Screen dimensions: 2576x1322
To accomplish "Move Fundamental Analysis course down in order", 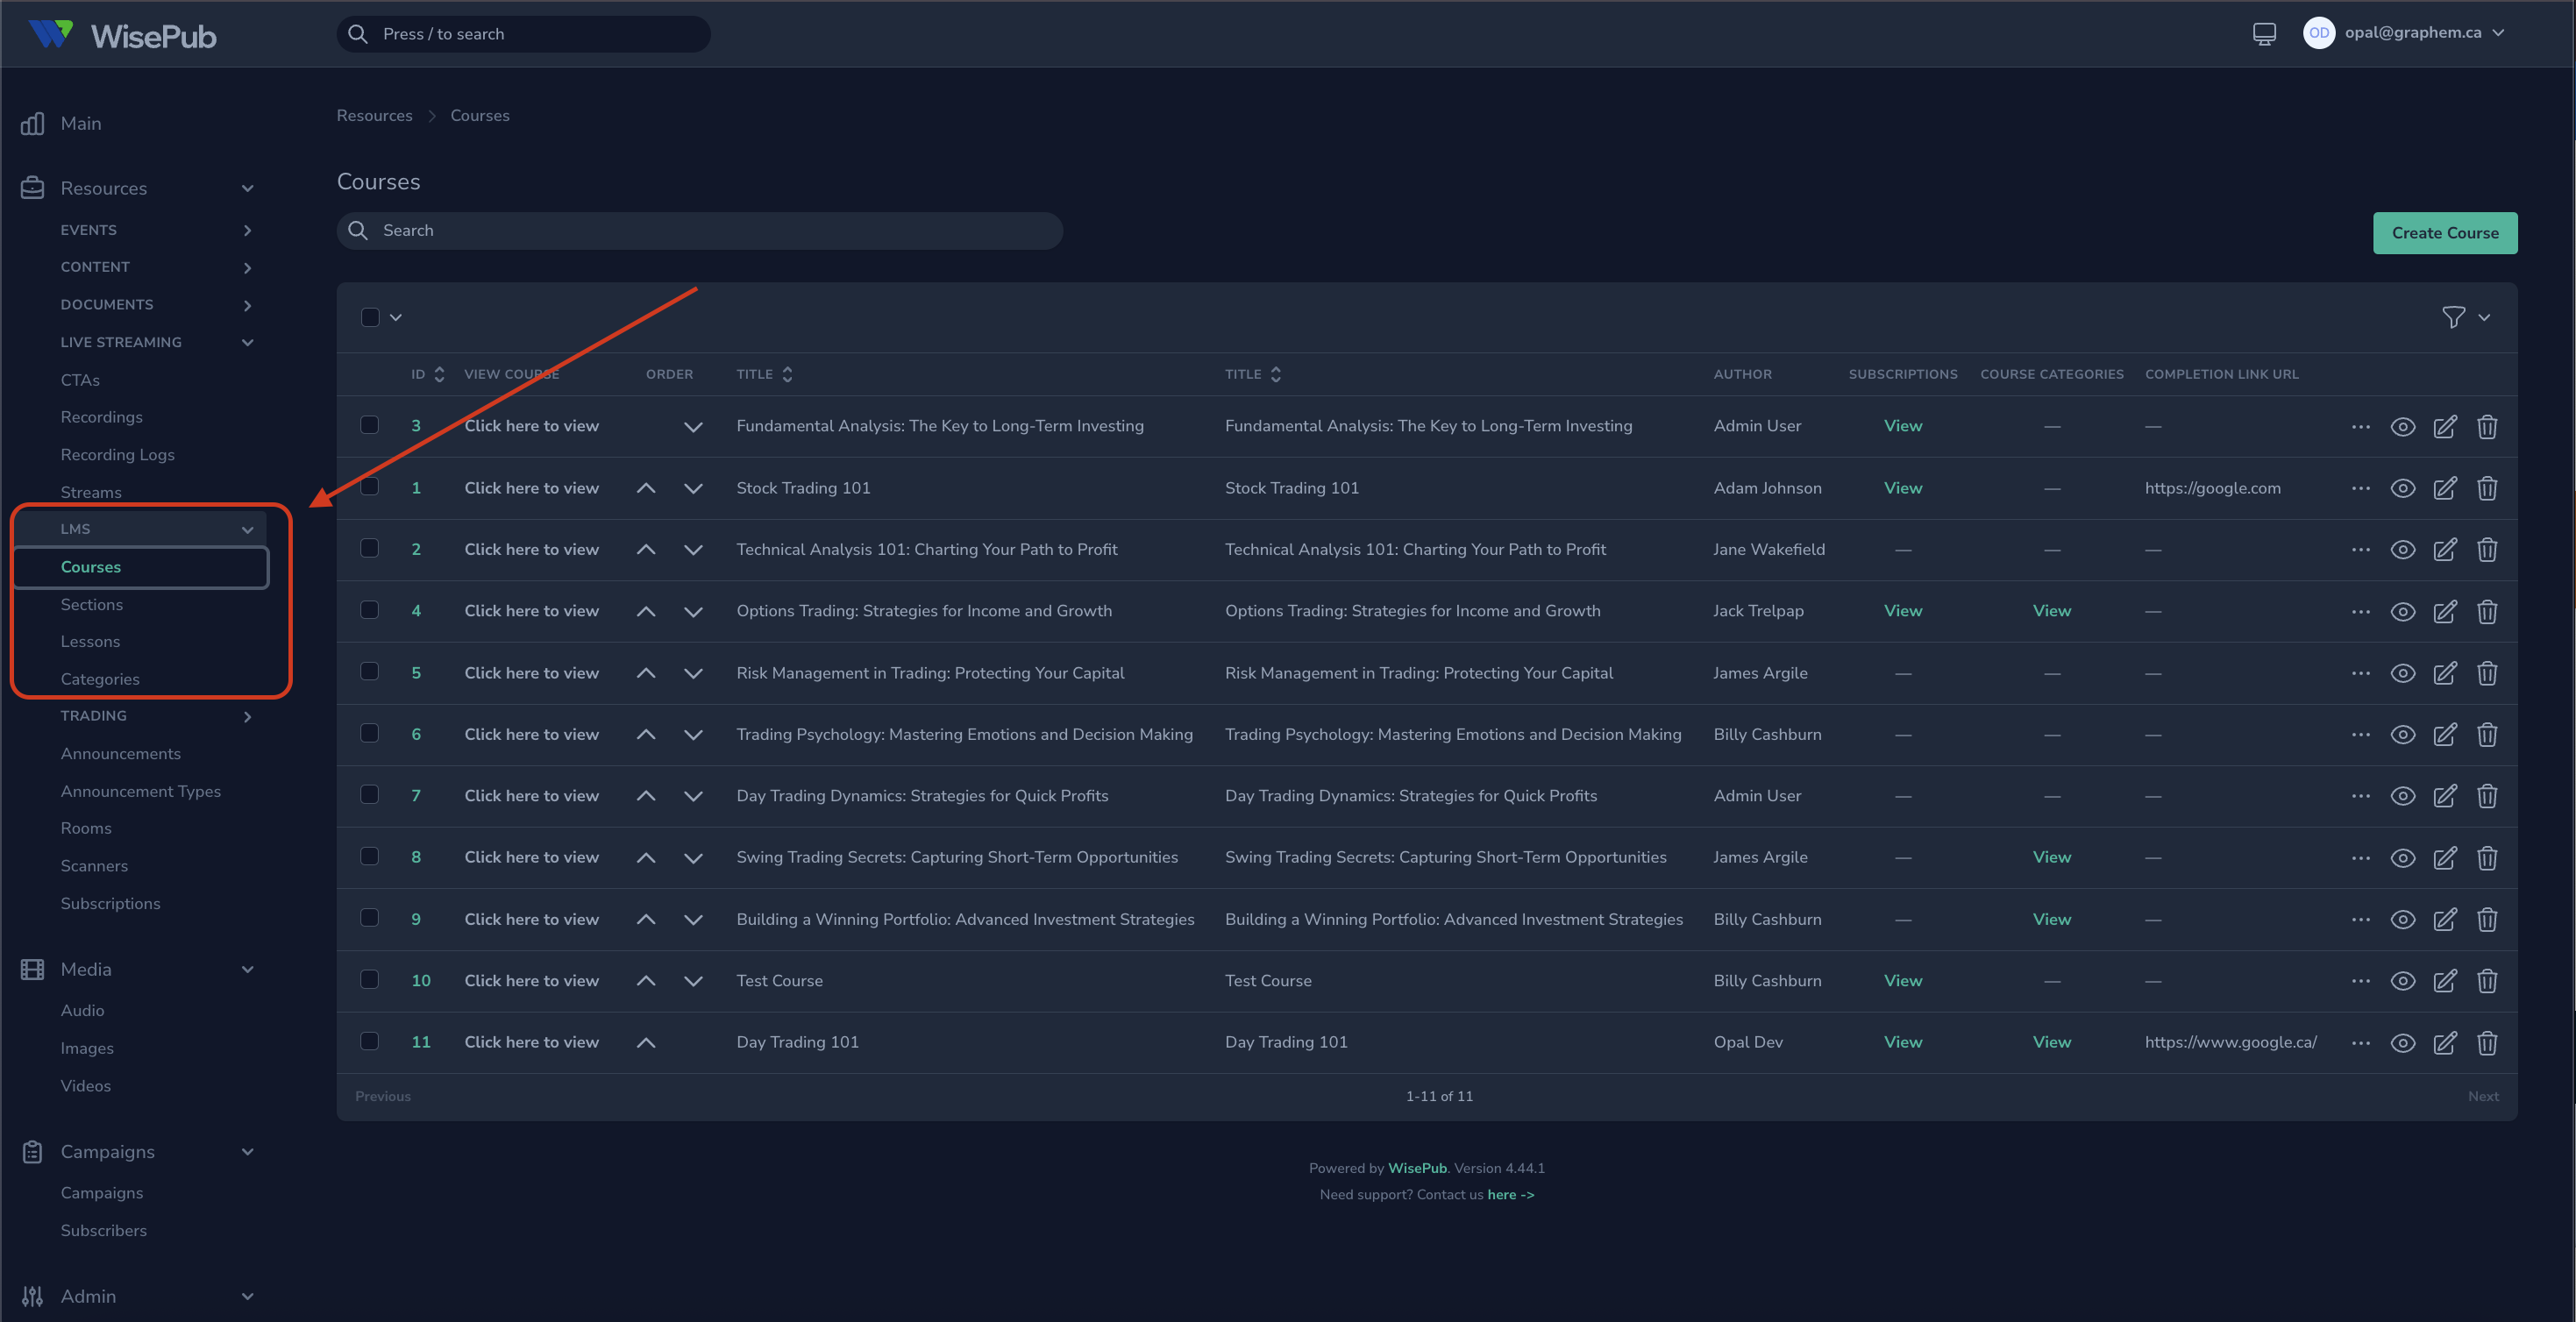I will [692, 427].
